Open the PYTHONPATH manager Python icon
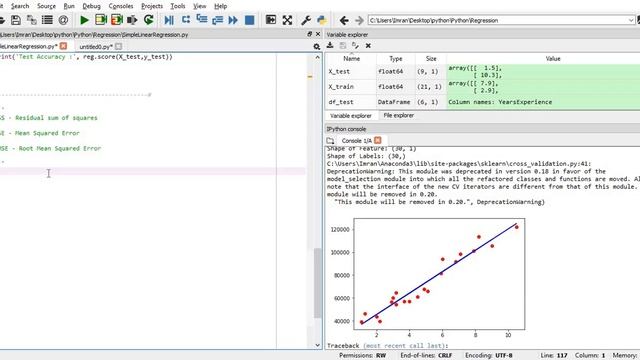Viewport: 640px width, 360px height. click(x=321, y=20)
